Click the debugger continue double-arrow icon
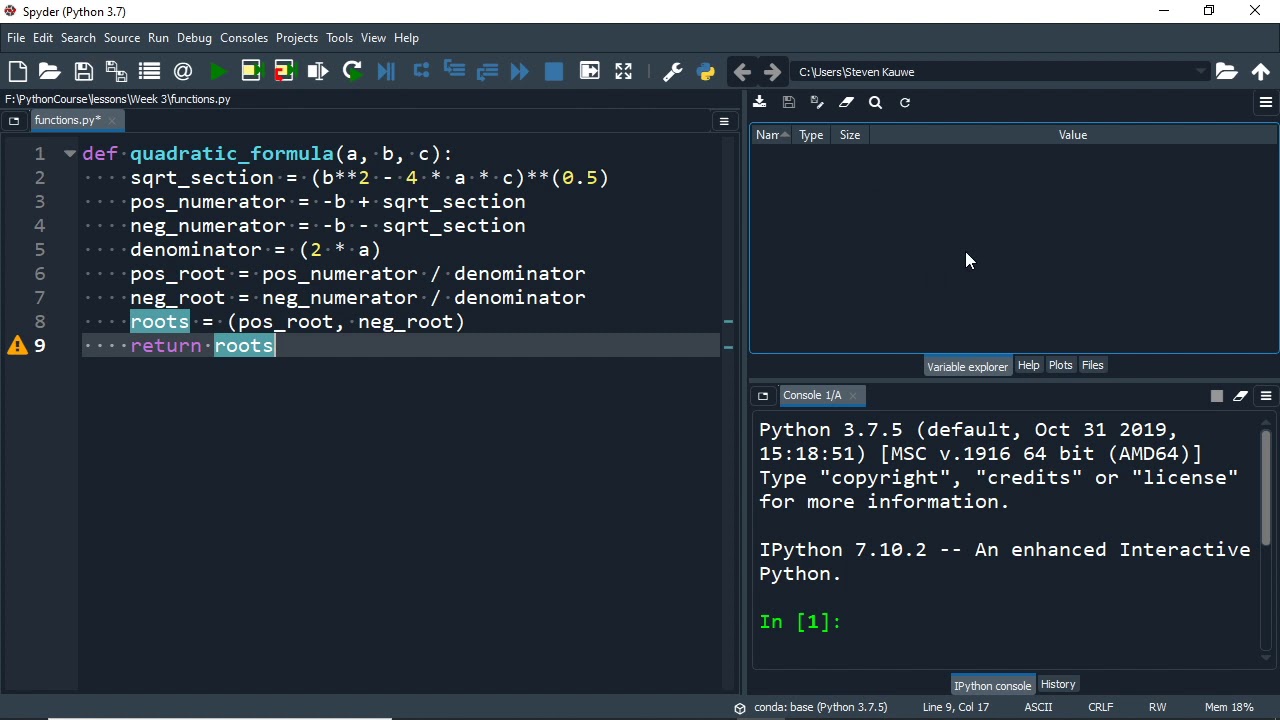This screenshot has width=1280, height=720. [x=520, y=72]
